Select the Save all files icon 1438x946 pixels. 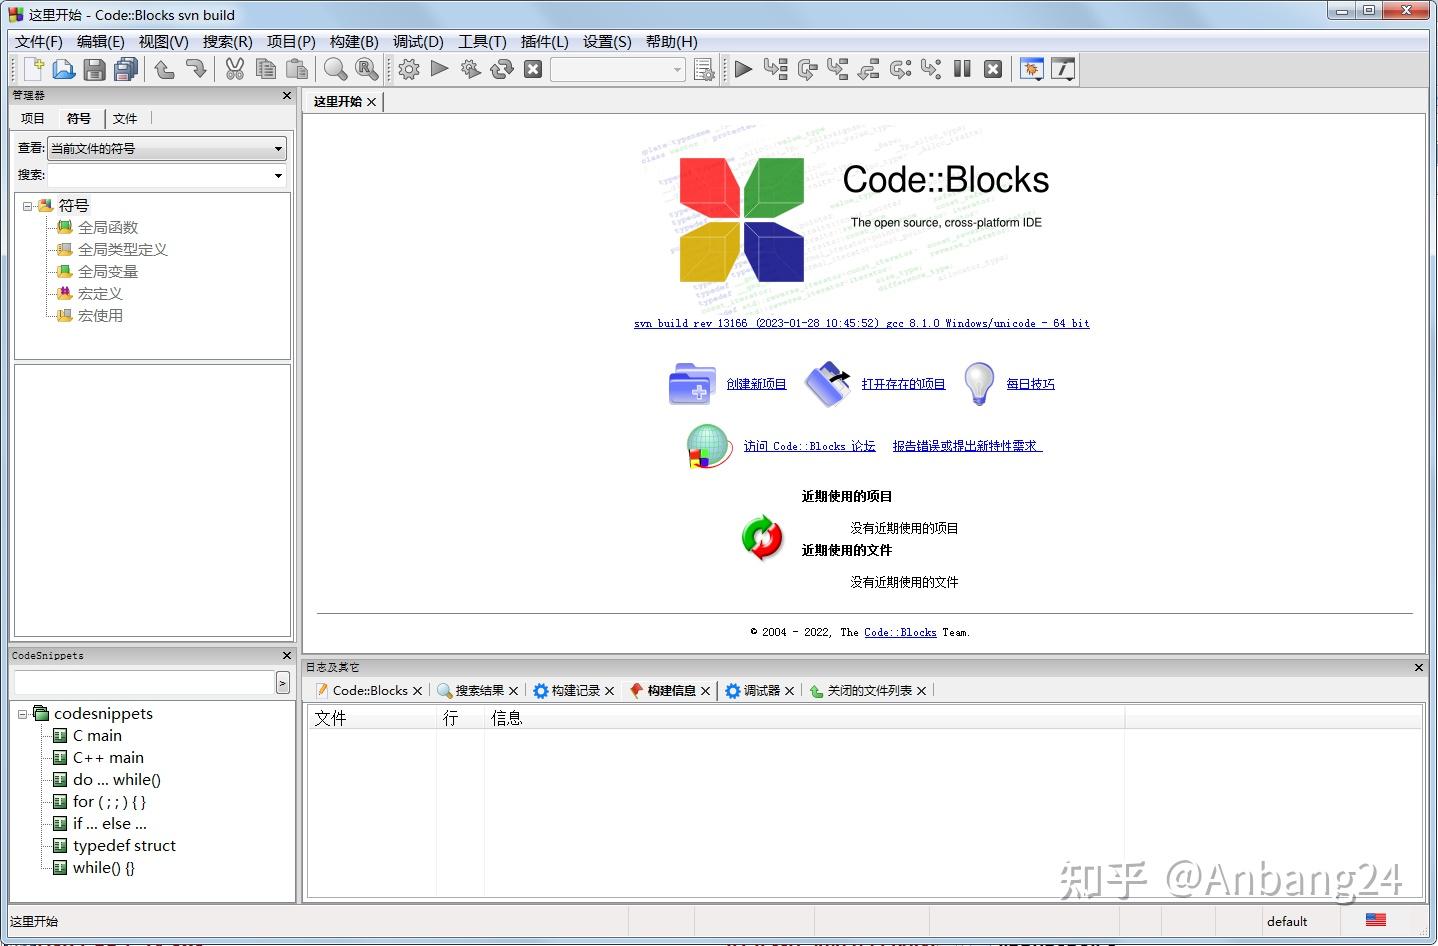click(126, 68)
